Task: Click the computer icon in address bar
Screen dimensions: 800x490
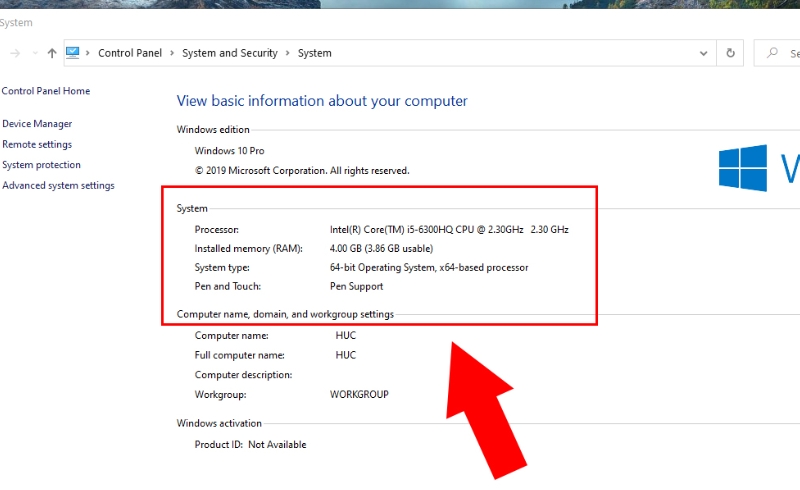Action: click(x=72, y=53)
